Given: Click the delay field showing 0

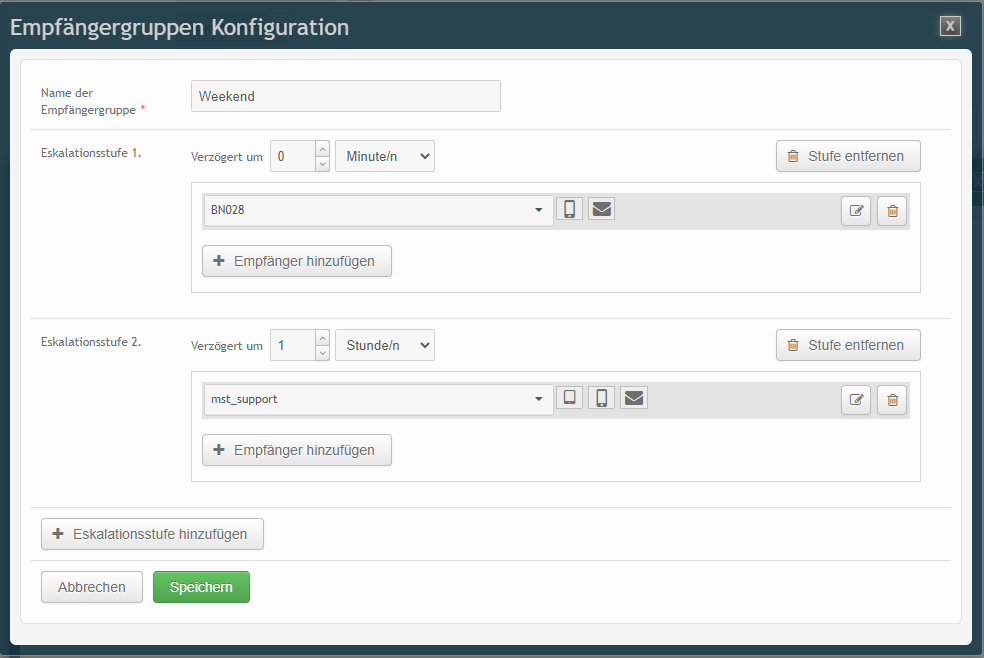Looking at the screenshot, I should (293, 156).
